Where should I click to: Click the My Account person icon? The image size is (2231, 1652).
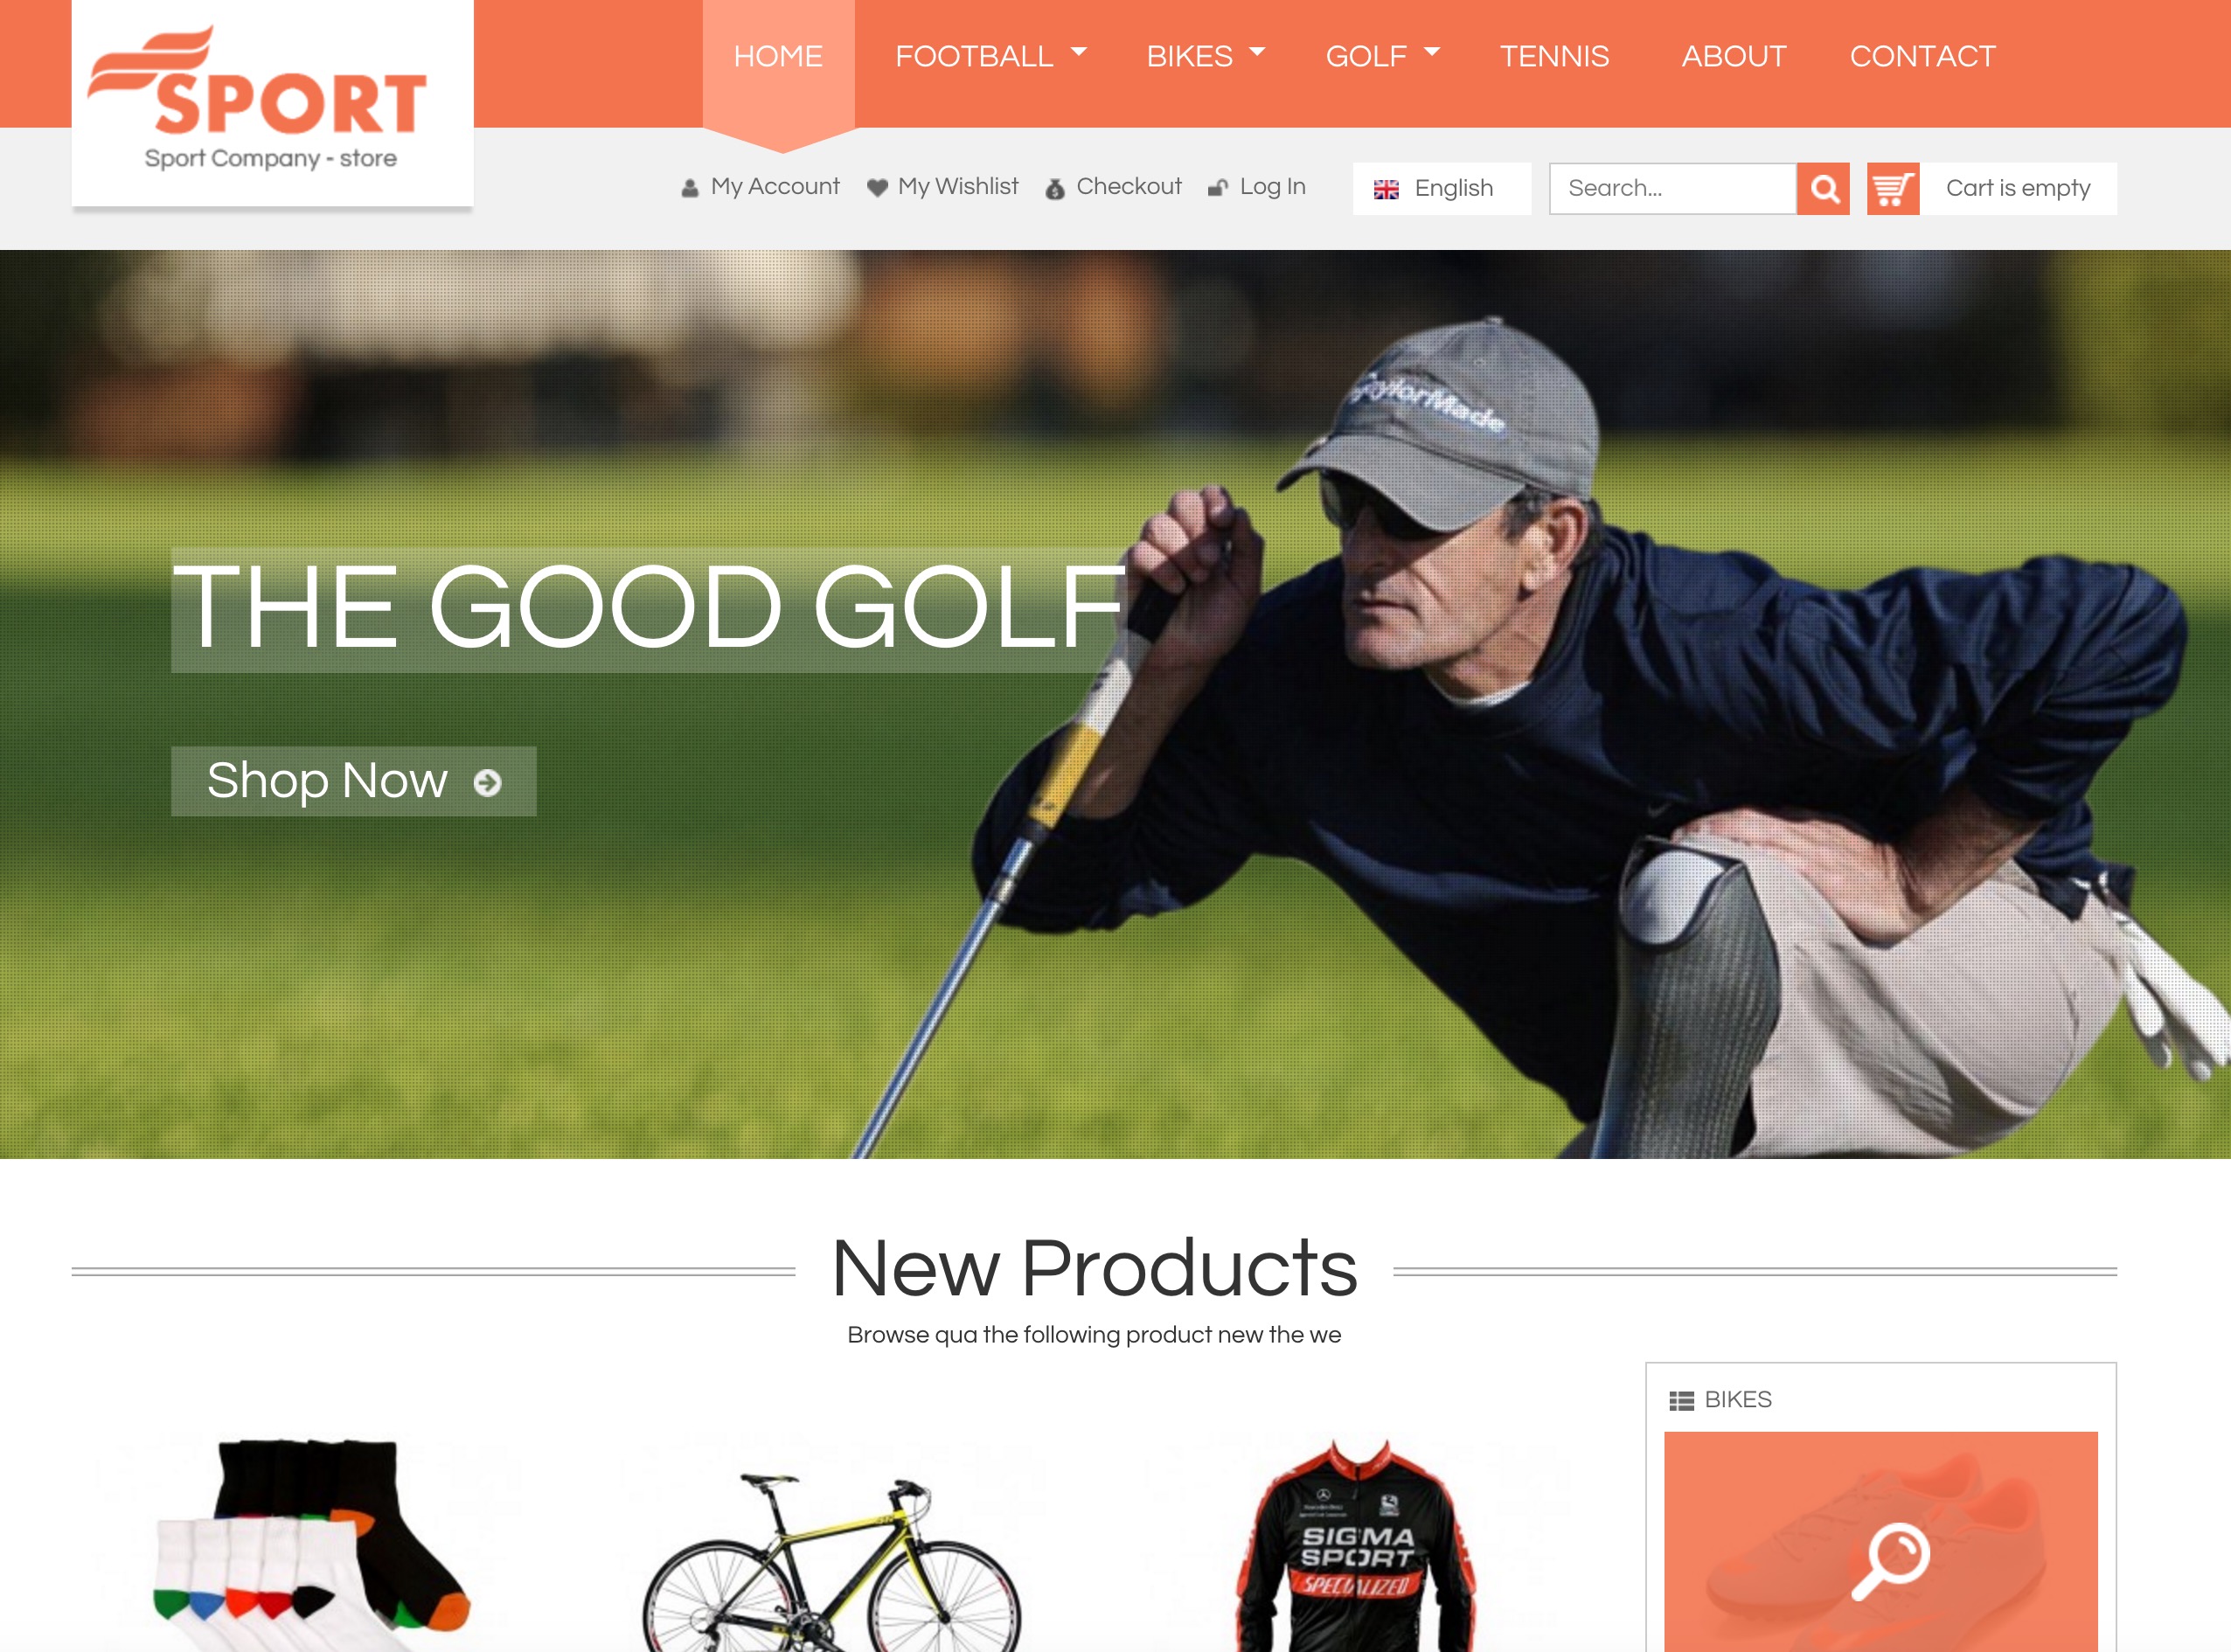point(690,188)
